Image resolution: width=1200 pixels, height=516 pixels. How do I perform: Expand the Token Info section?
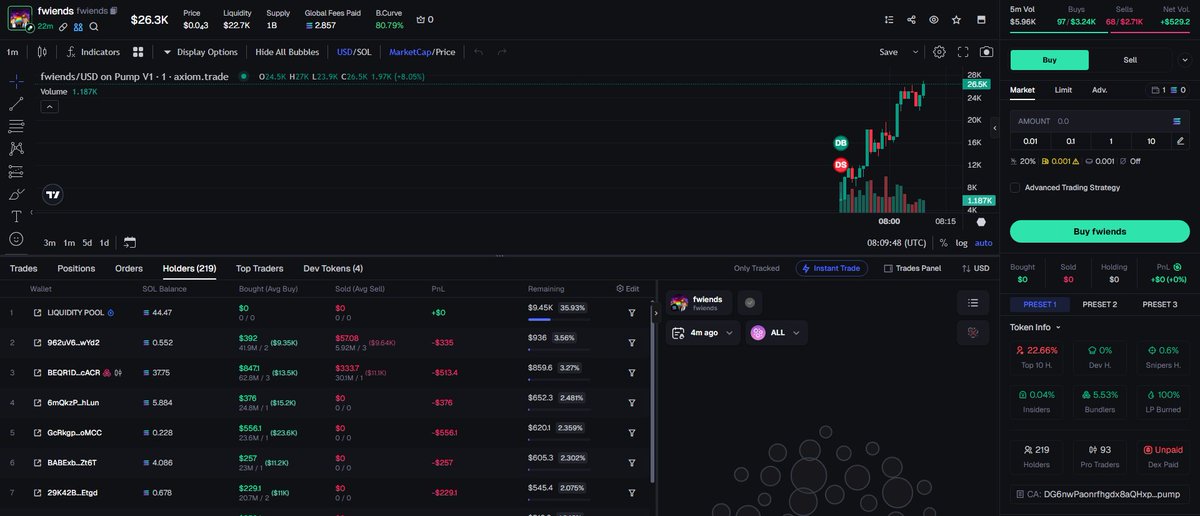[1035, 327]
